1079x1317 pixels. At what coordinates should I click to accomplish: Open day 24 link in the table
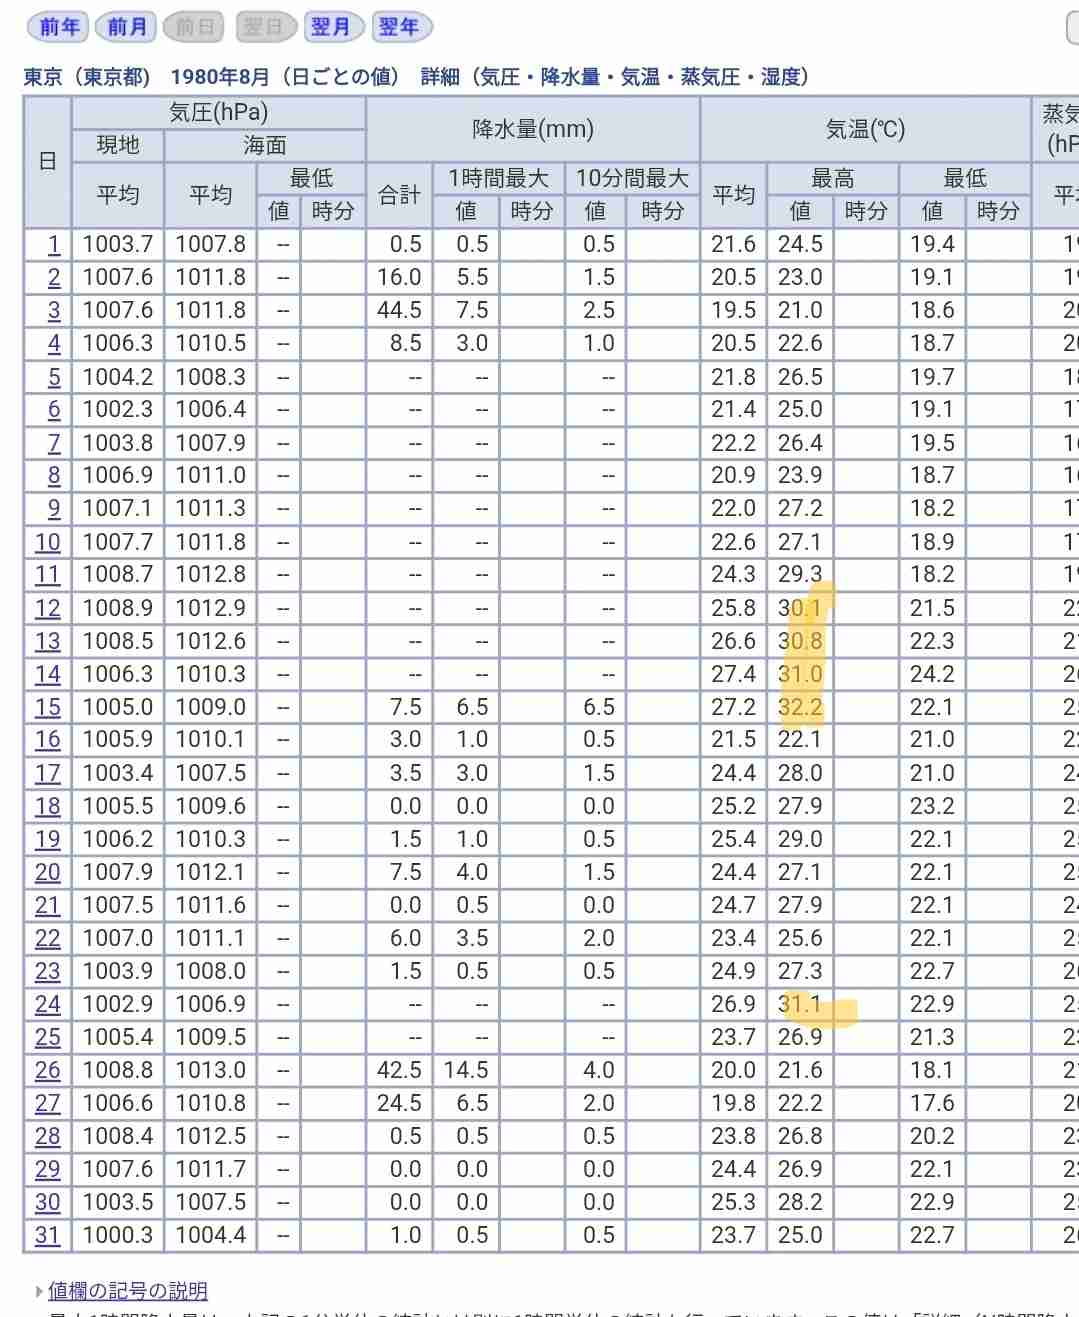click(x=48, y=1004)
